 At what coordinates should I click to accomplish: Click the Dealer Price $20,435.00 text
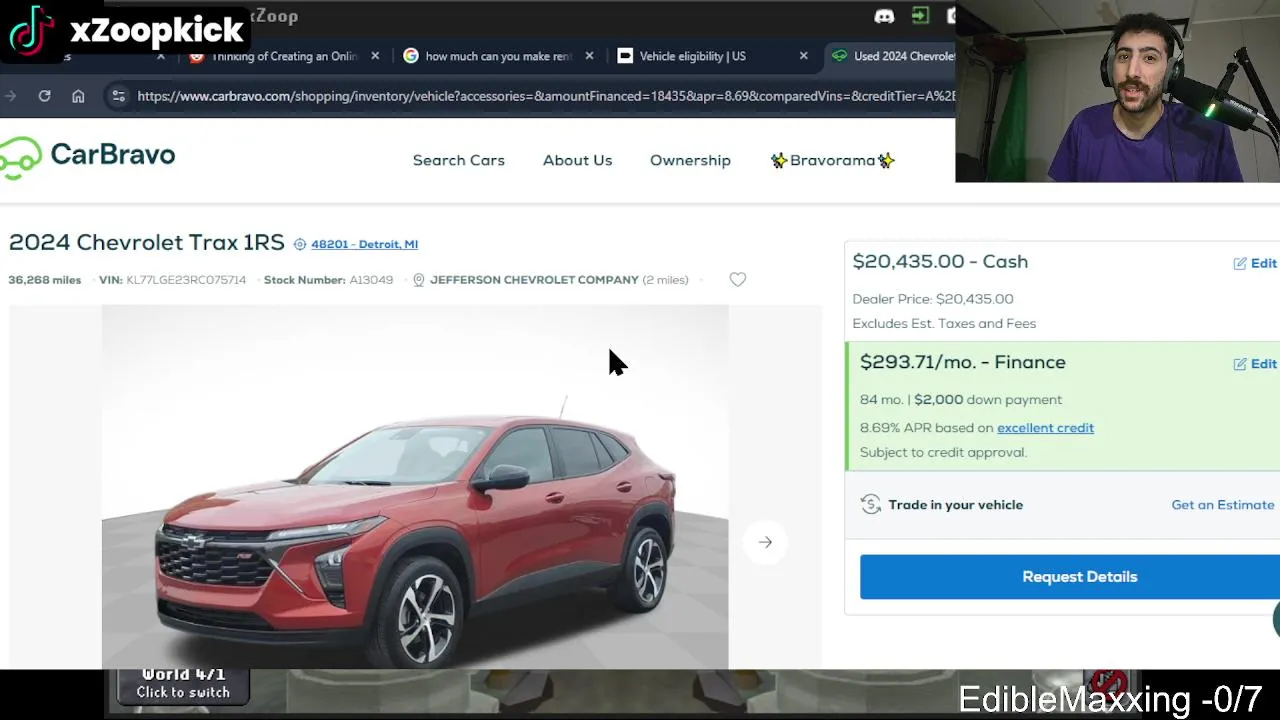click(933, 299)
